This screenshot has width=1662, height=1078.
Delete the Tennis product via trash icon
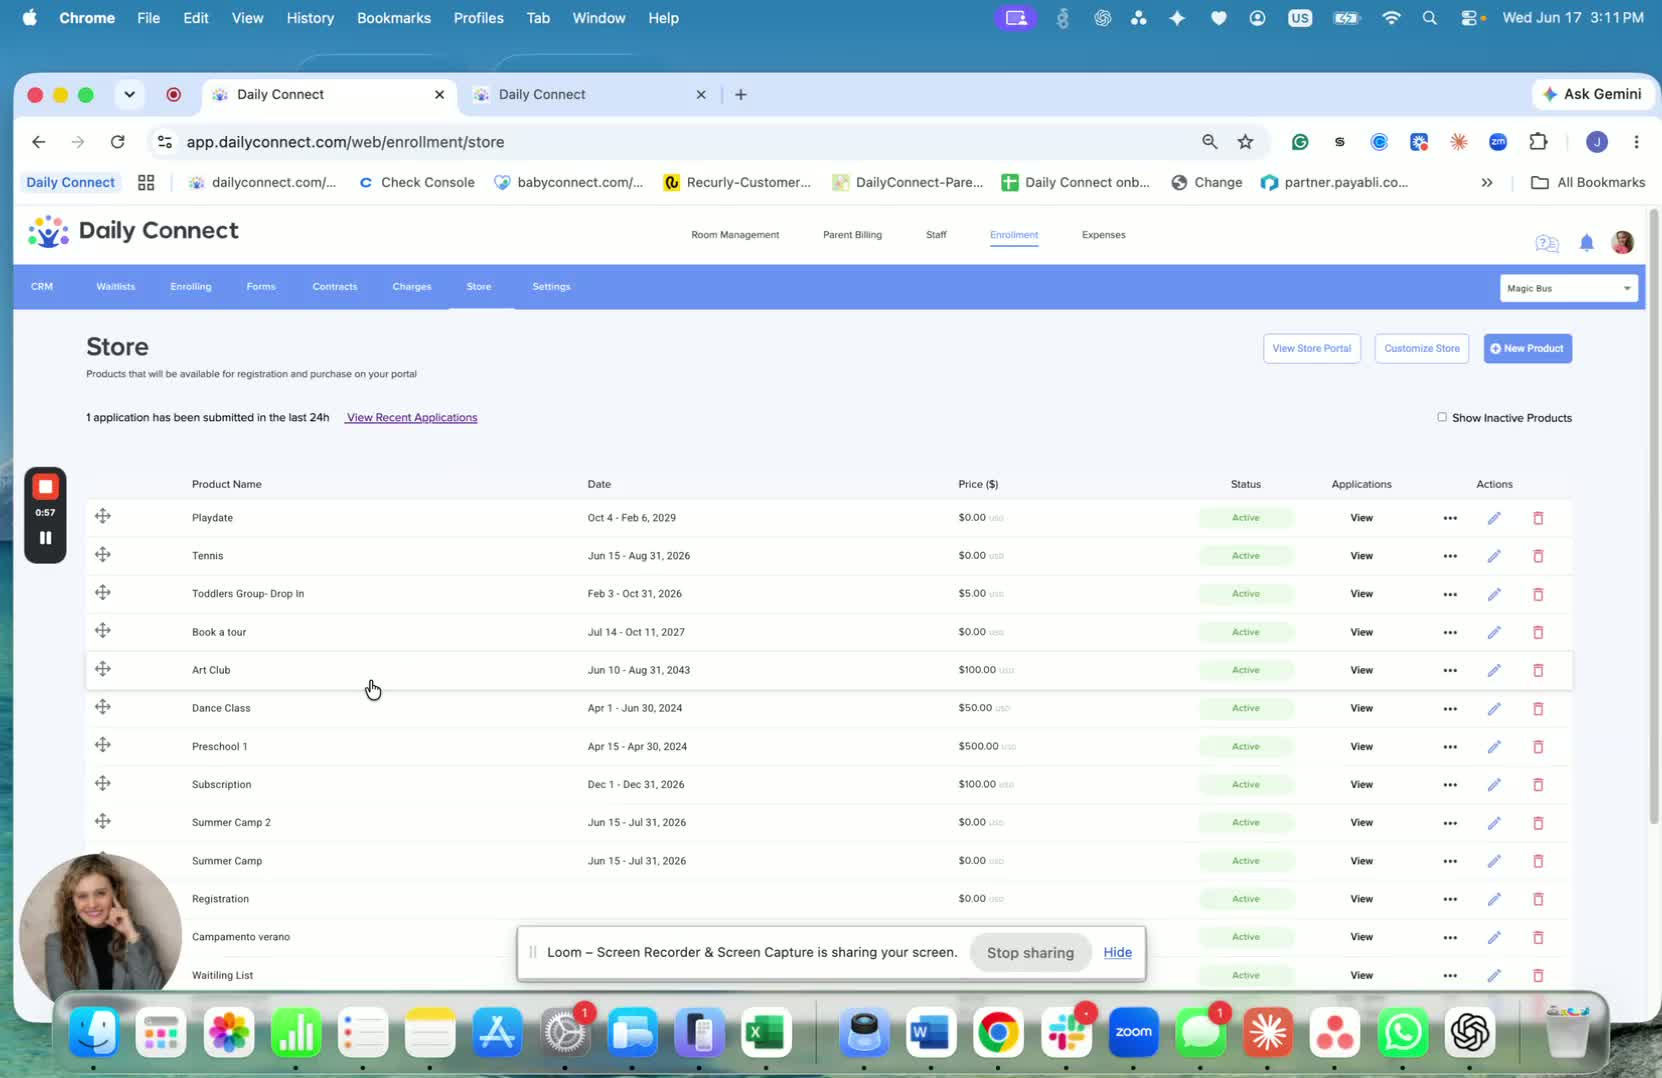click(x=1538, y=556)
